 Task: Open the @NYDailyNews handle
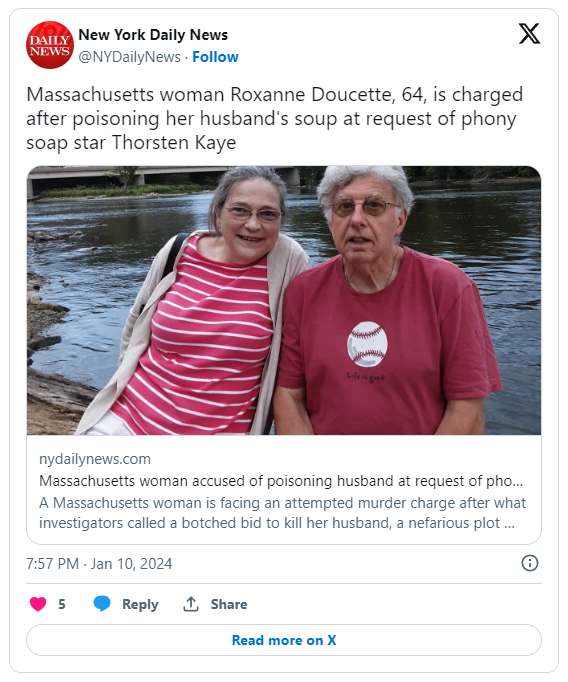point(129,57)
